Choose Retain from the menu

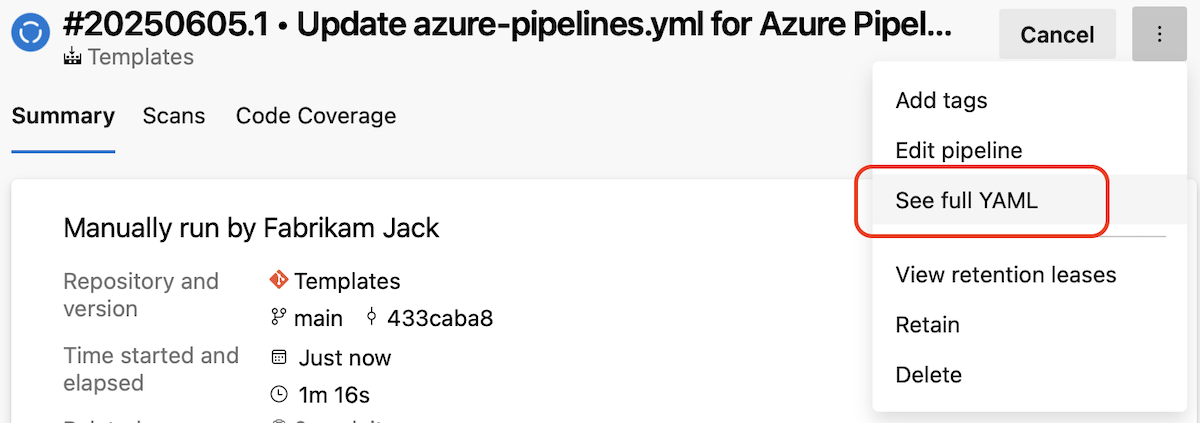pos(927,324)
